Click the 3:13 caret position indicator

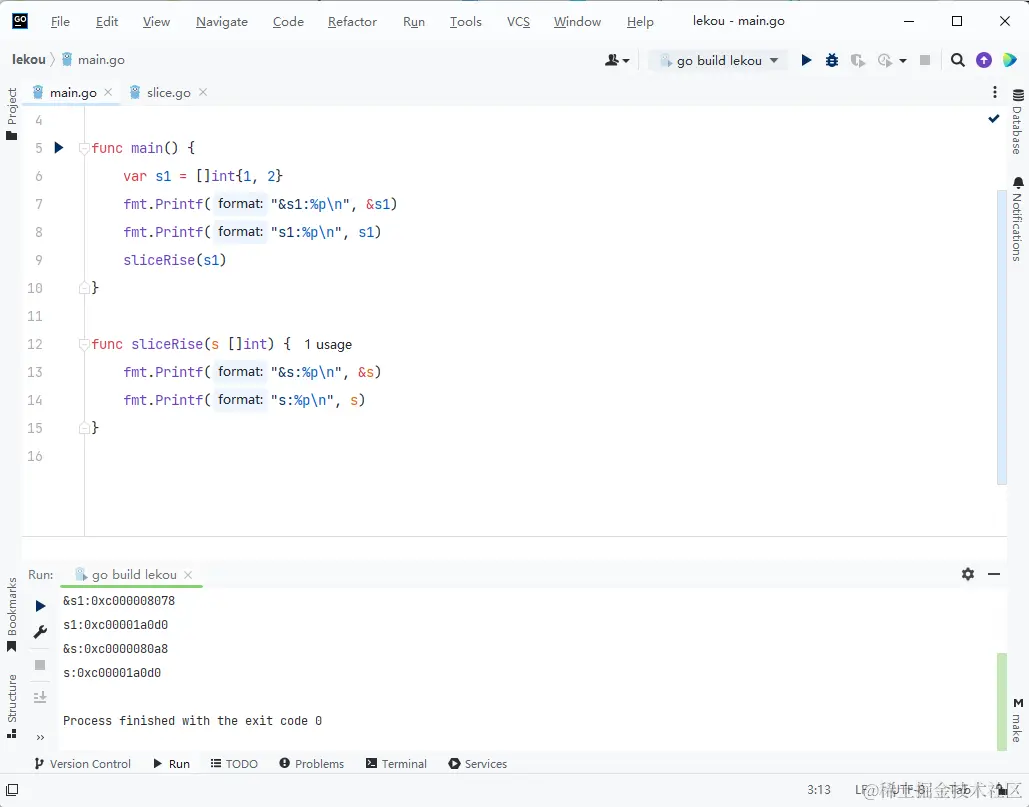pyautogui.click(x=819, y=790)
